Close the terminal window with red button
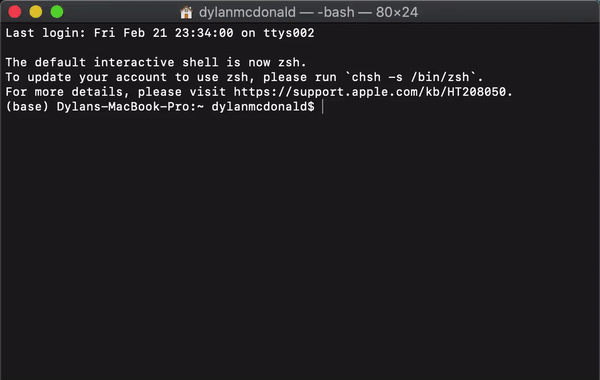This screenshot has width=600, height=380. [x=15, y=12]
